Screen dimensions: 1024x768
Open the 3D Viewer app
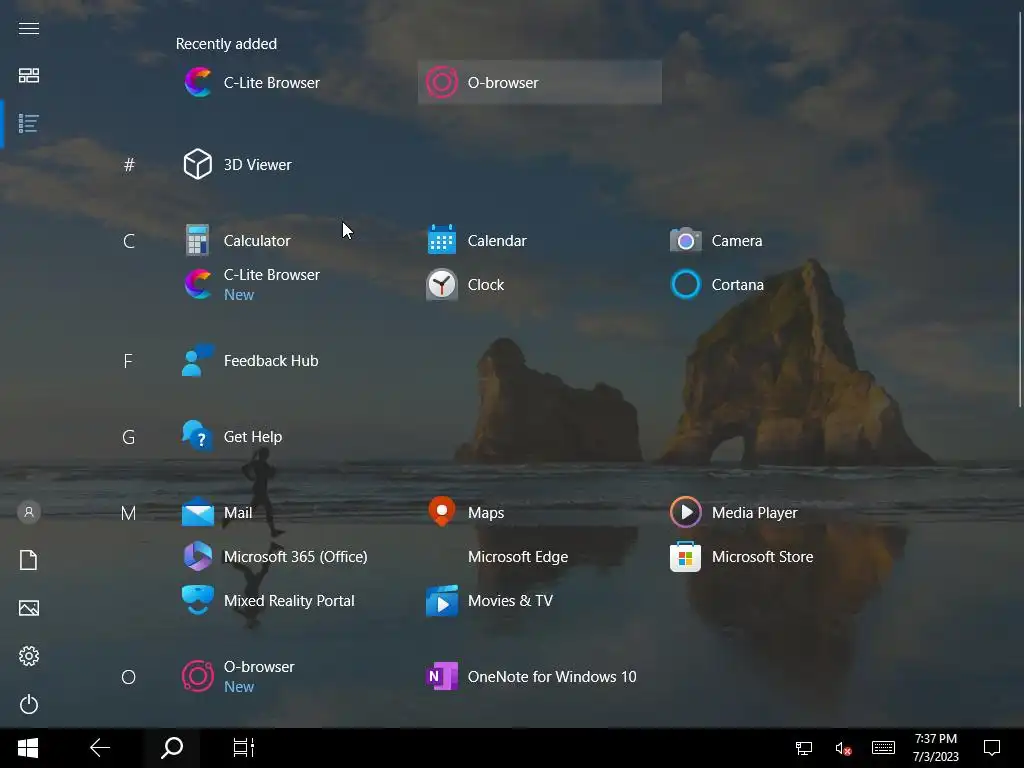(296, 165)
